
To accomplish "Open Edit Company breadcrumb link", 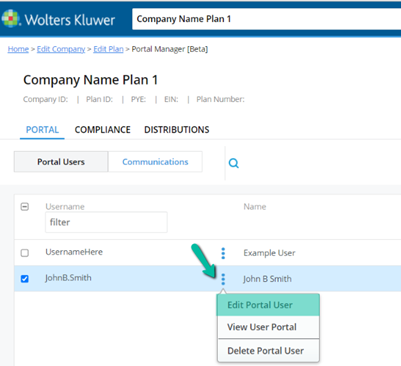I will (x=61, y=49).
